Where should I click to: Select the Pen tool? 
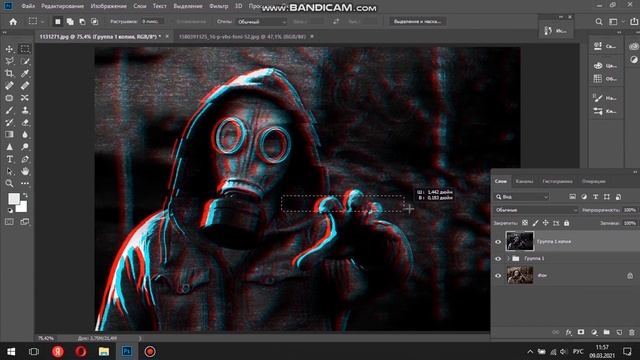pyautogui.click(x=25, y=159)
